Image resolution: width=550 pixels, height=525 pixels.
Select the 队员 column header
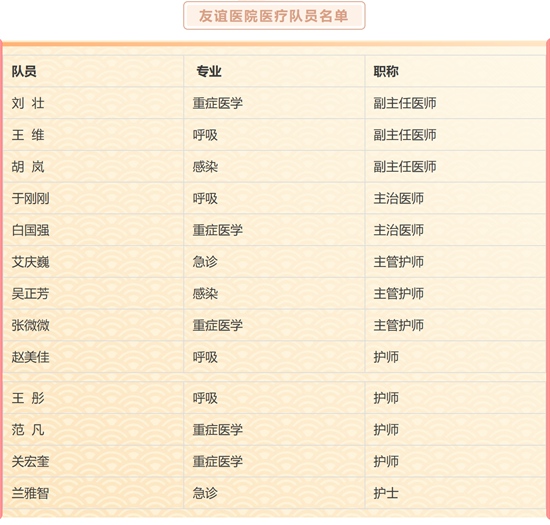pos(24,72)
